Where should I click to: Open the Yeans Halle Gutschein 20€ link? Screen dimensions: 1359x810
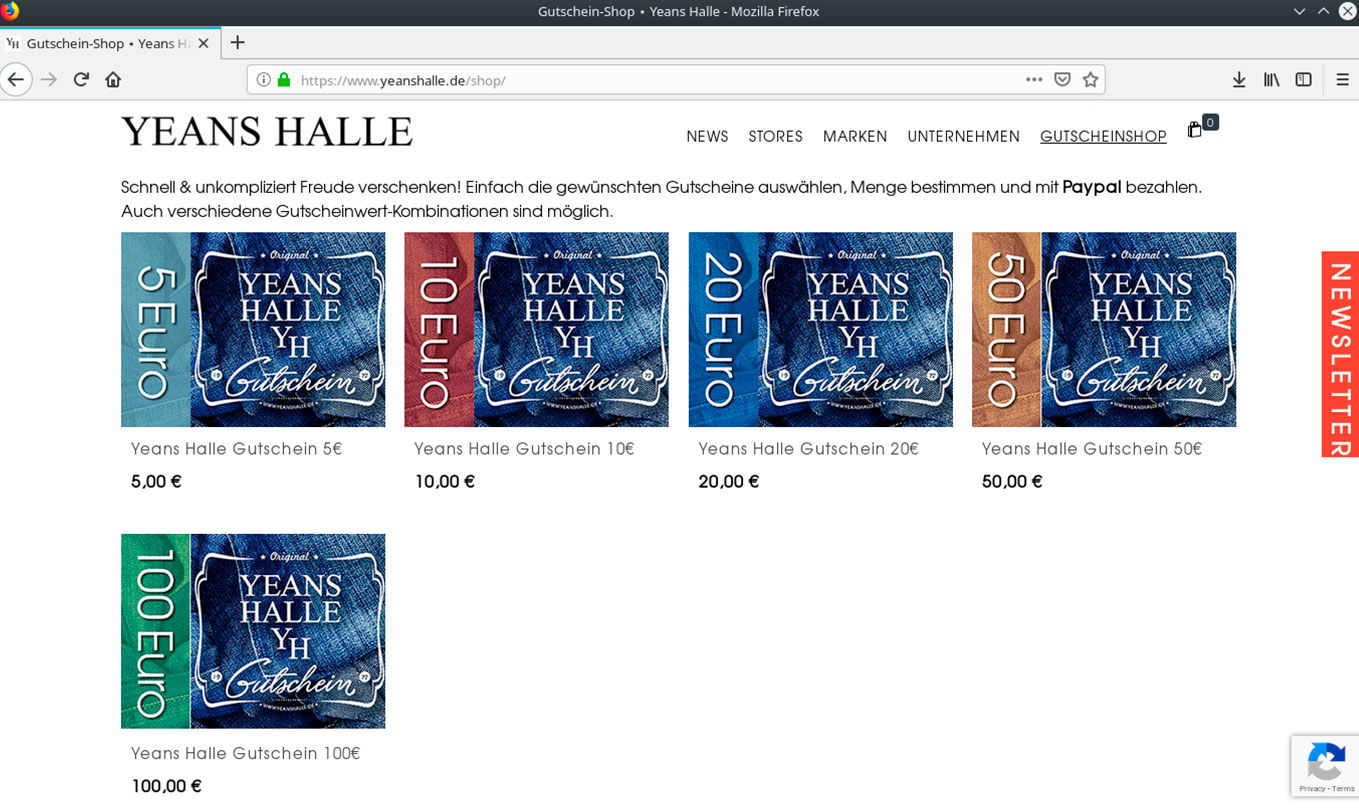coord(808,449)
